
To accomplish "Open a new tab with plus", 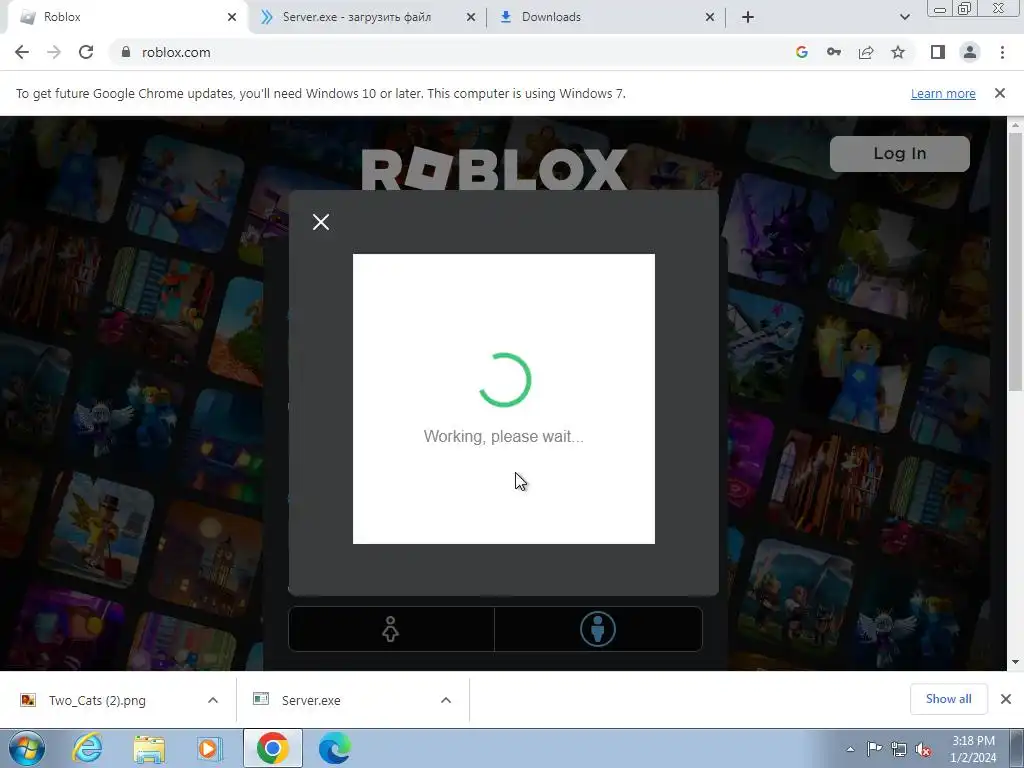I will click(x=748, y=17).
